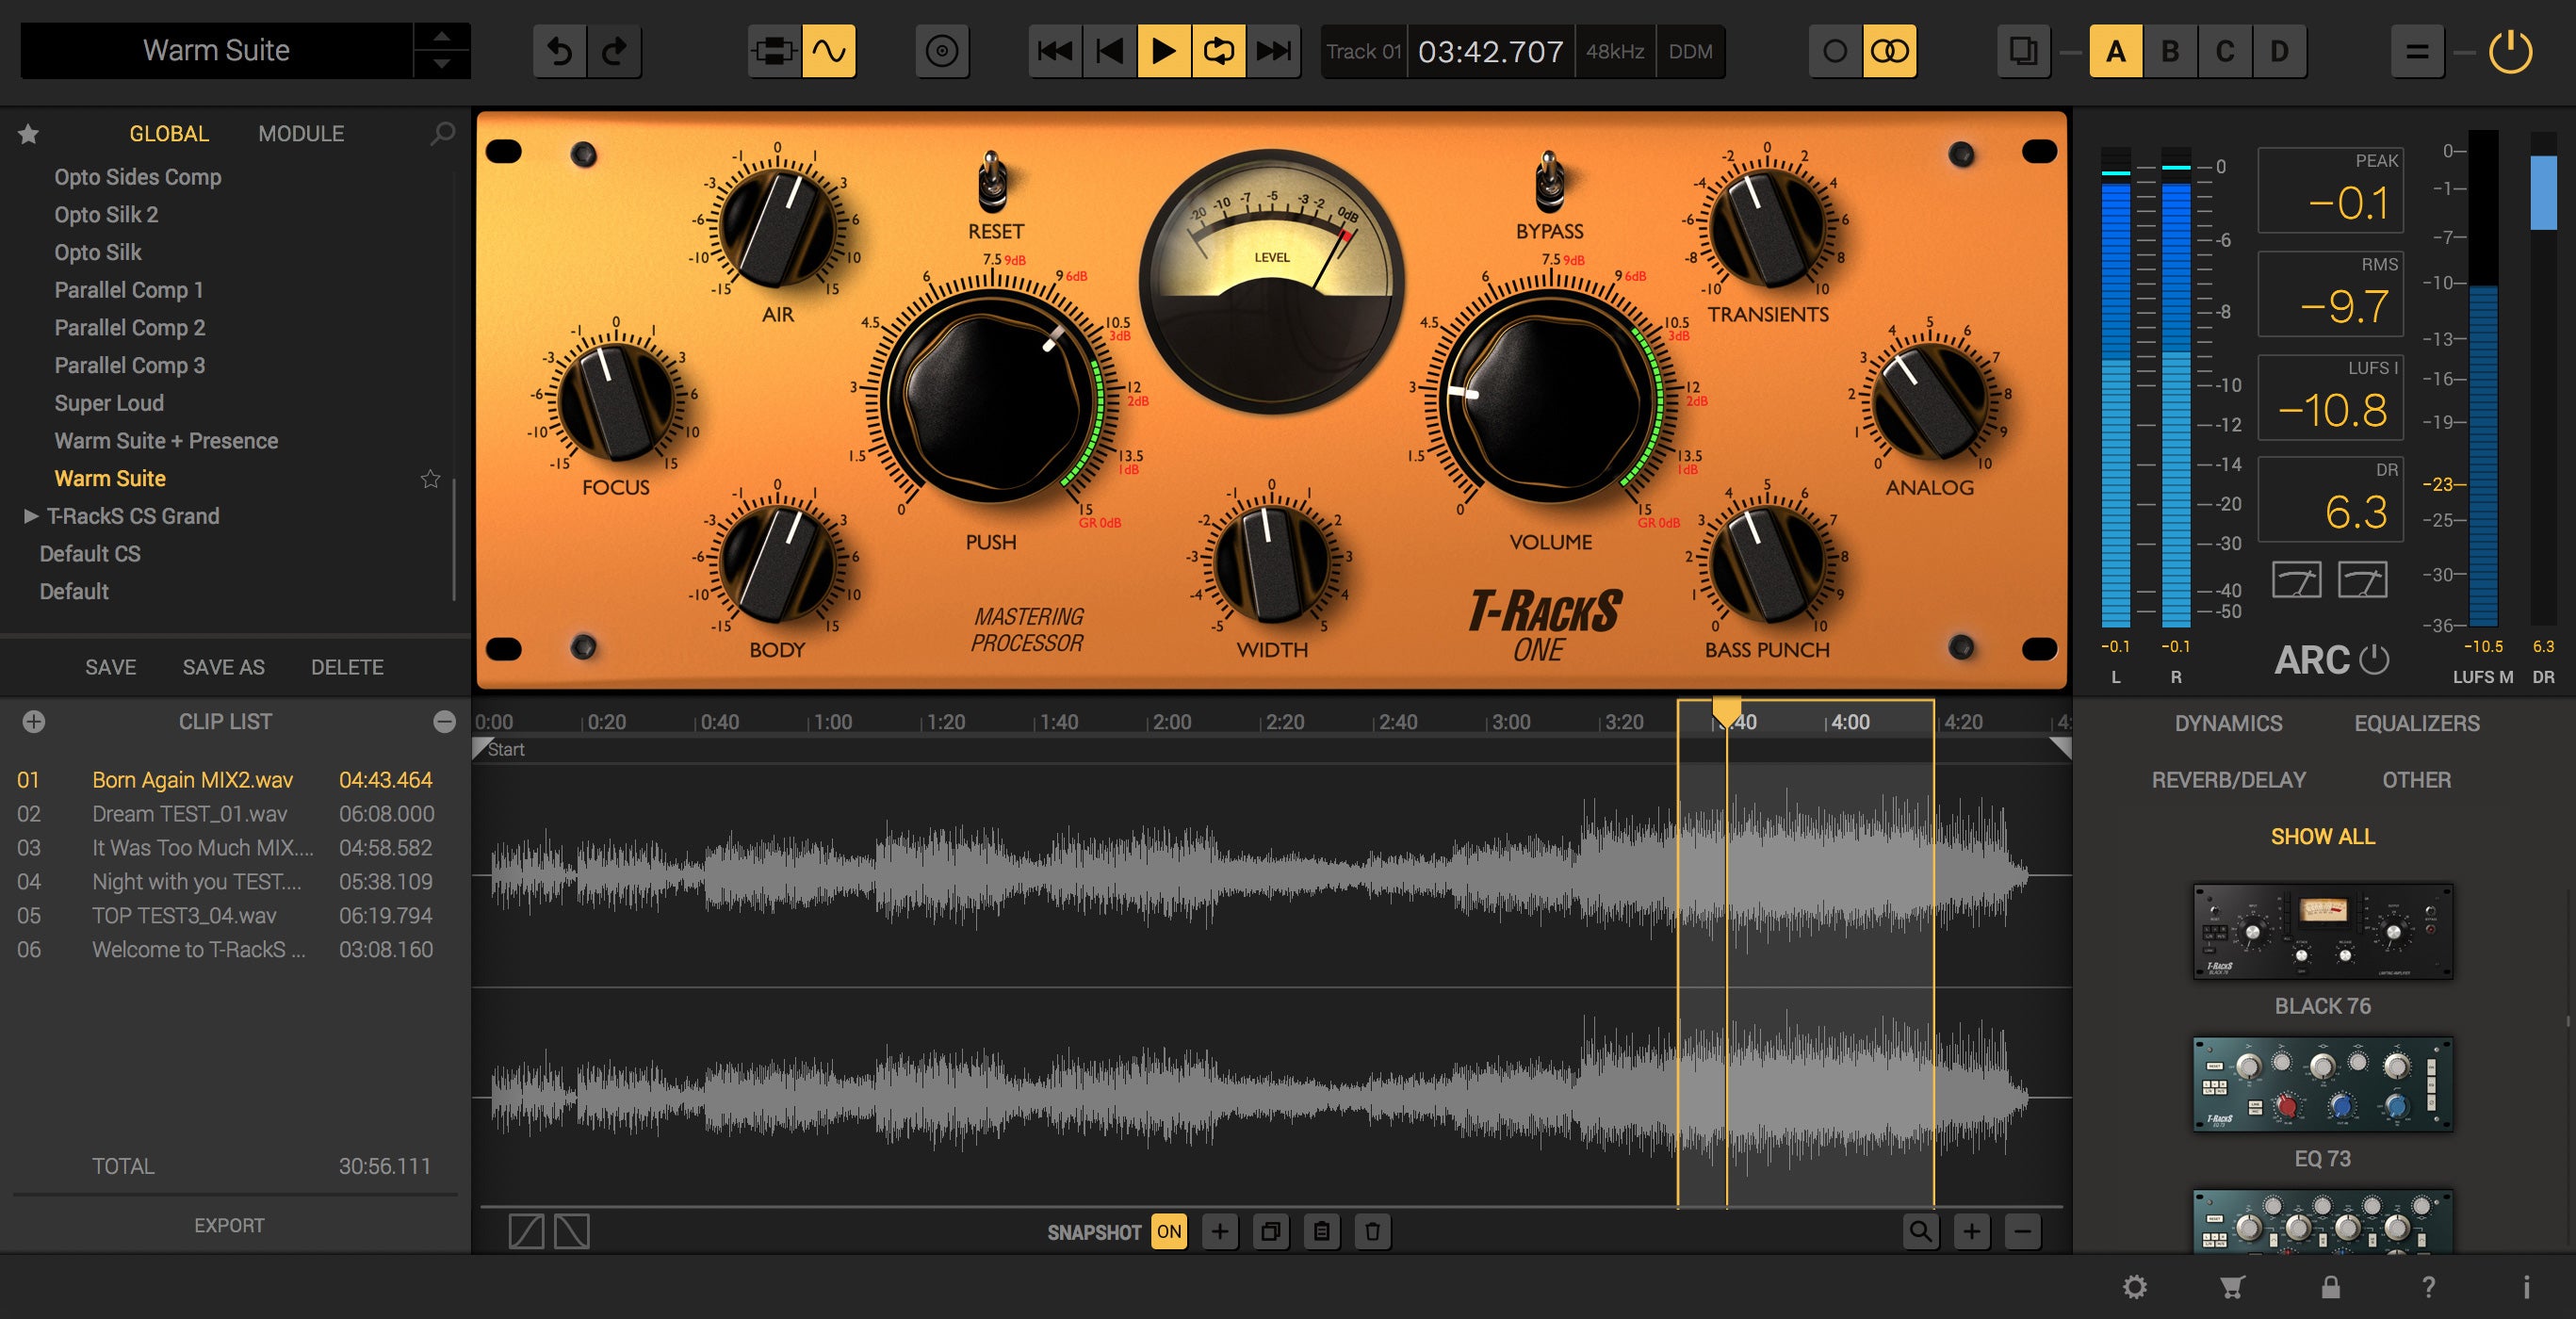Toggle the ARC power button

pyautogui.click(x=2374, y=660)
